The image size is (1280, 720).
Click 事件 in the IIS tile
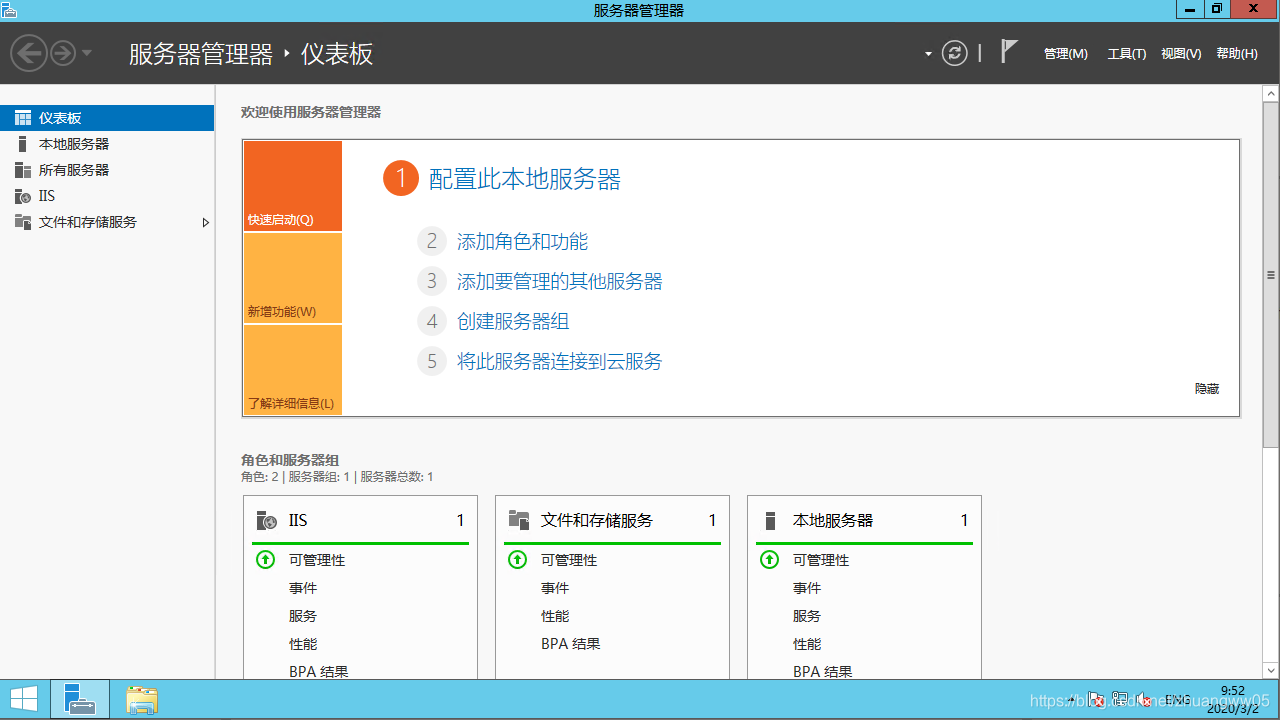pos(303,588)
